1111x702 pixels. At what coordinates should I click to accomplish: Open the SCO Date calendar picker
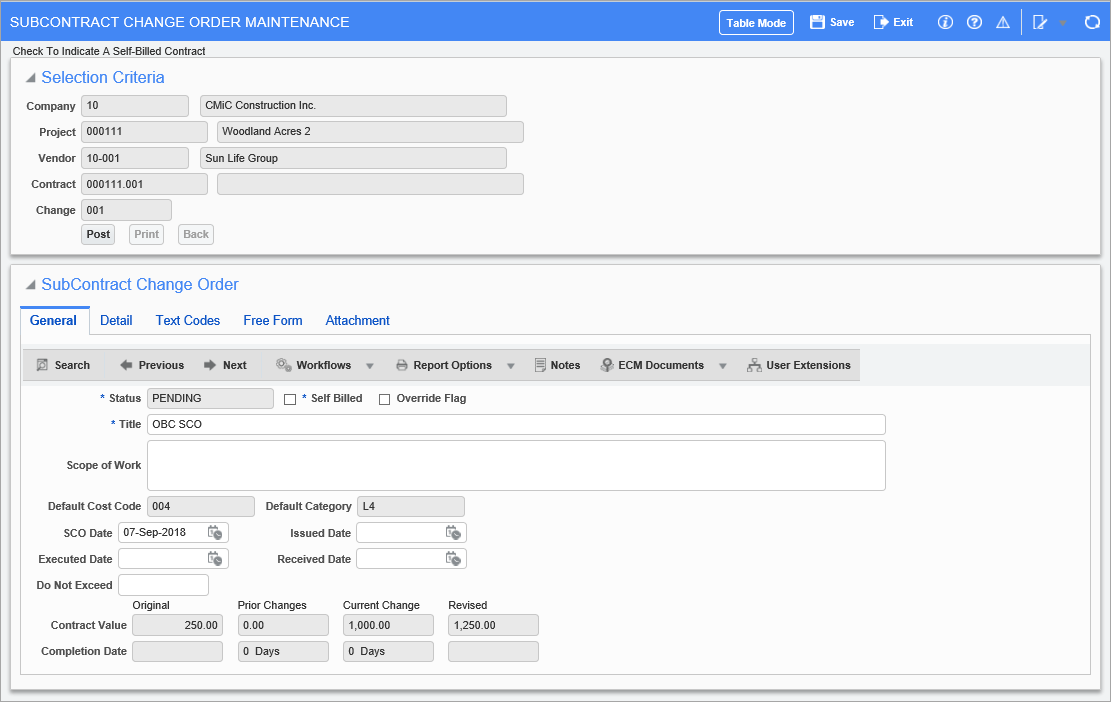[215, 533]
